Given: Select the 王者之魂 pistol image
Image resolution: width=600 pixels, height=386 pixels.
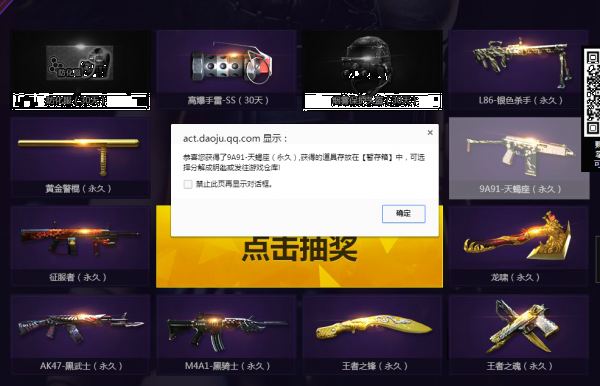Looking at the screenshot, I should pos(523,326).
